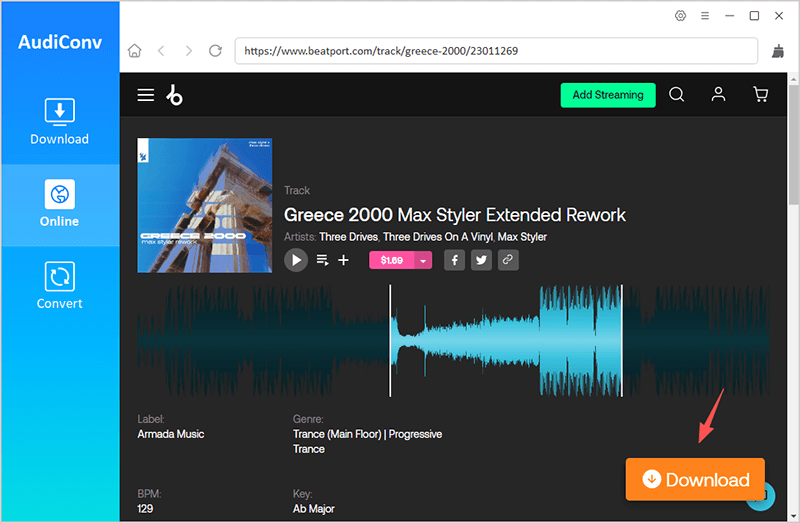Navigate back in embedded browser
800x523 pixels.
pyautogui.click(x=161, y=51)
